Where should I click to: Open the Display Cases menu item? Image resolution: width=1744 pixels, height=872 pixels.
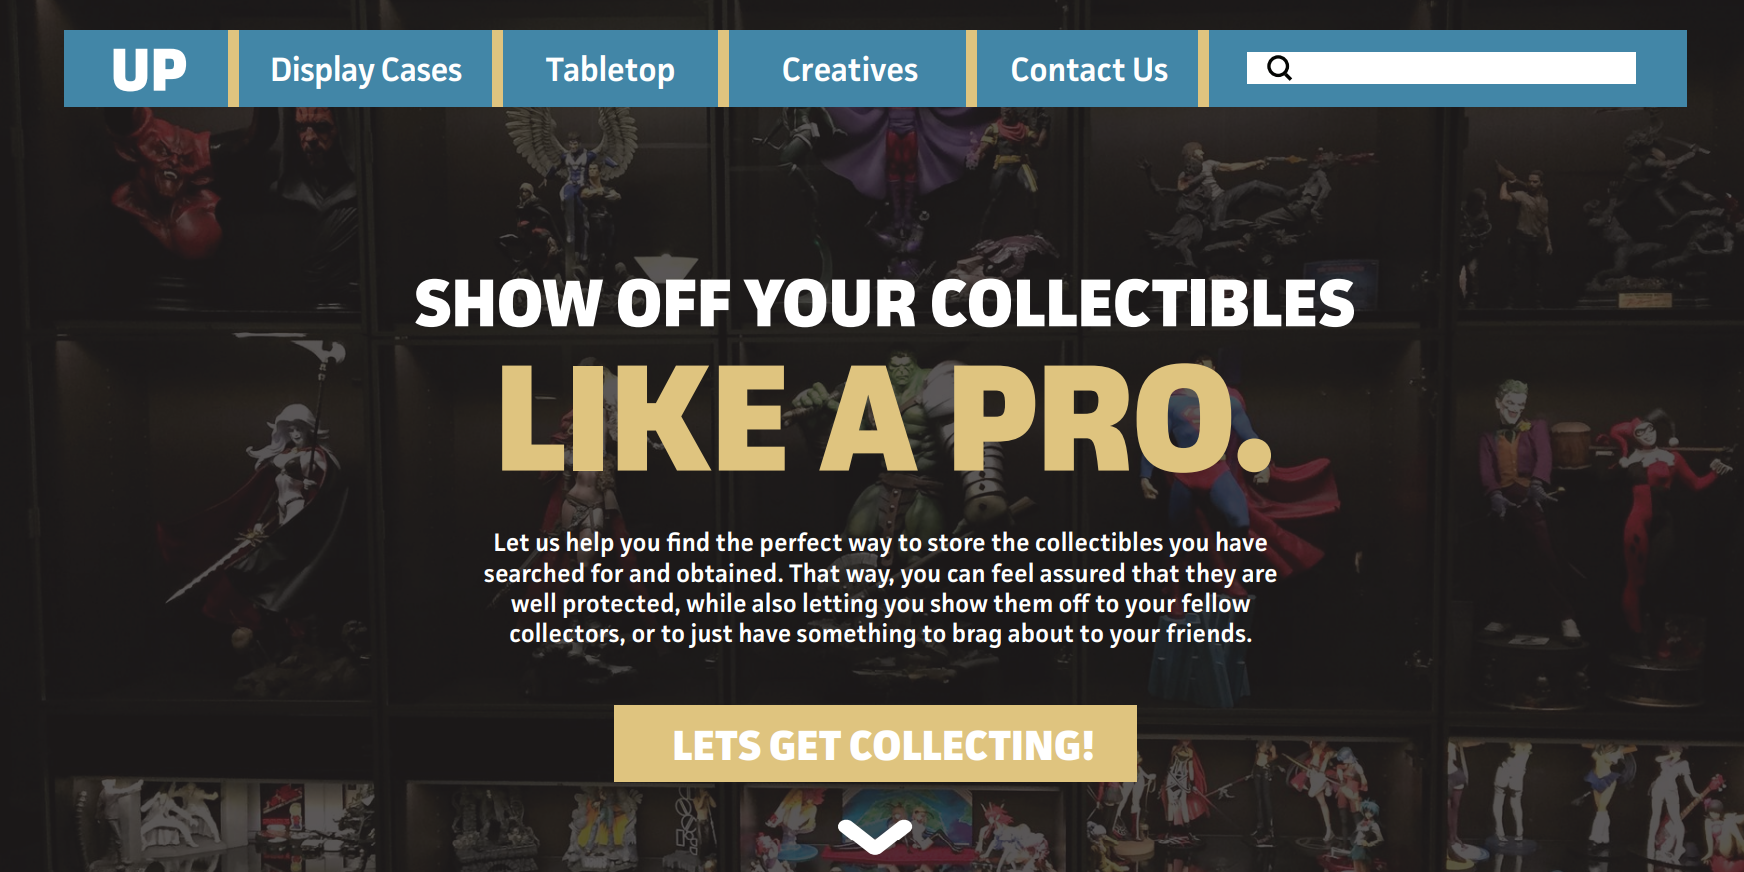[x=366, y=69]
